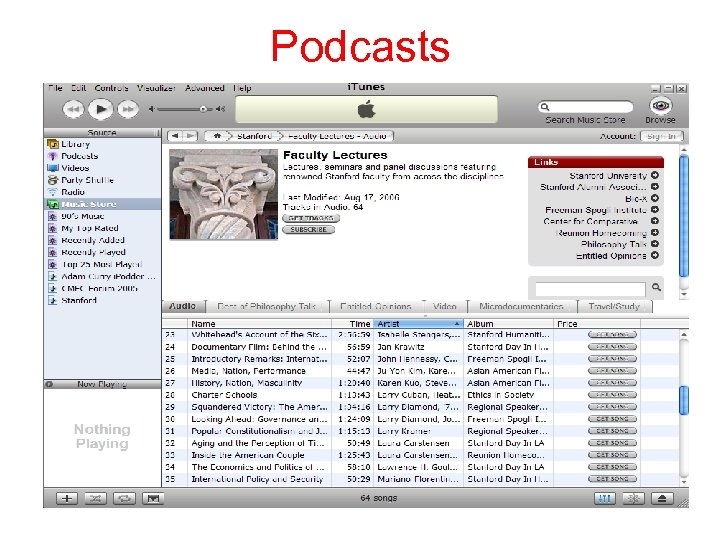Viewport: 720px width, 540px height.
Task: Click the arrow icon next to Entitled Opinions
Action: click(655, 255)
